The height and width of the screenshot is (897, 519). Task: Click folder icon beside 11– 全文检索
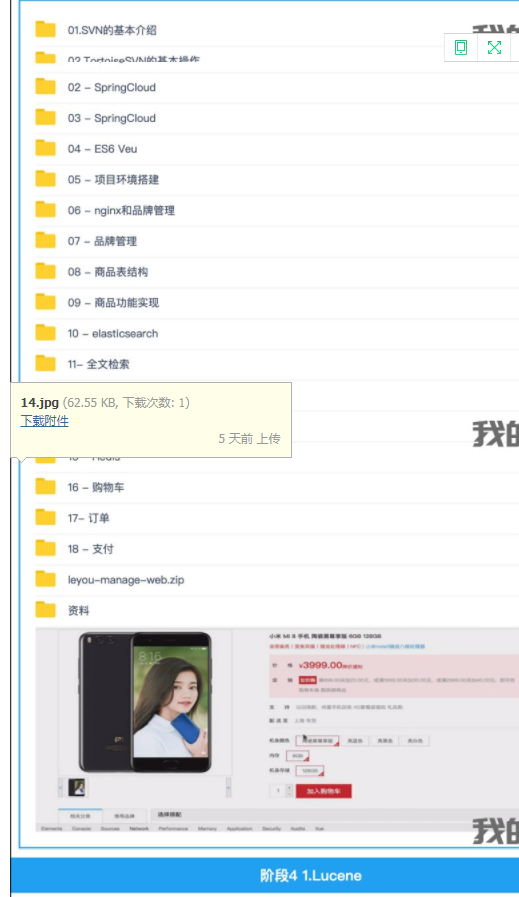click(x=45, y=364)
